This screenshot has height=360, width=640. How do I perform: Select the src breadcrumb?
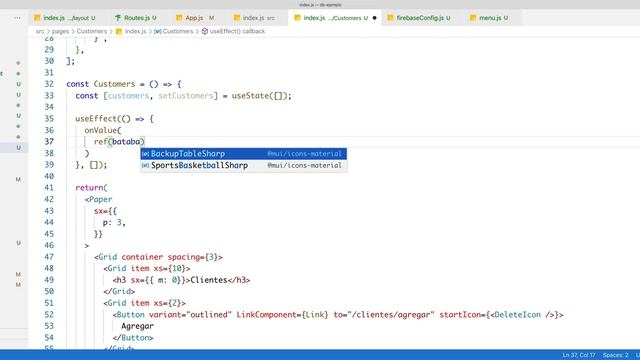coord(40,31)
